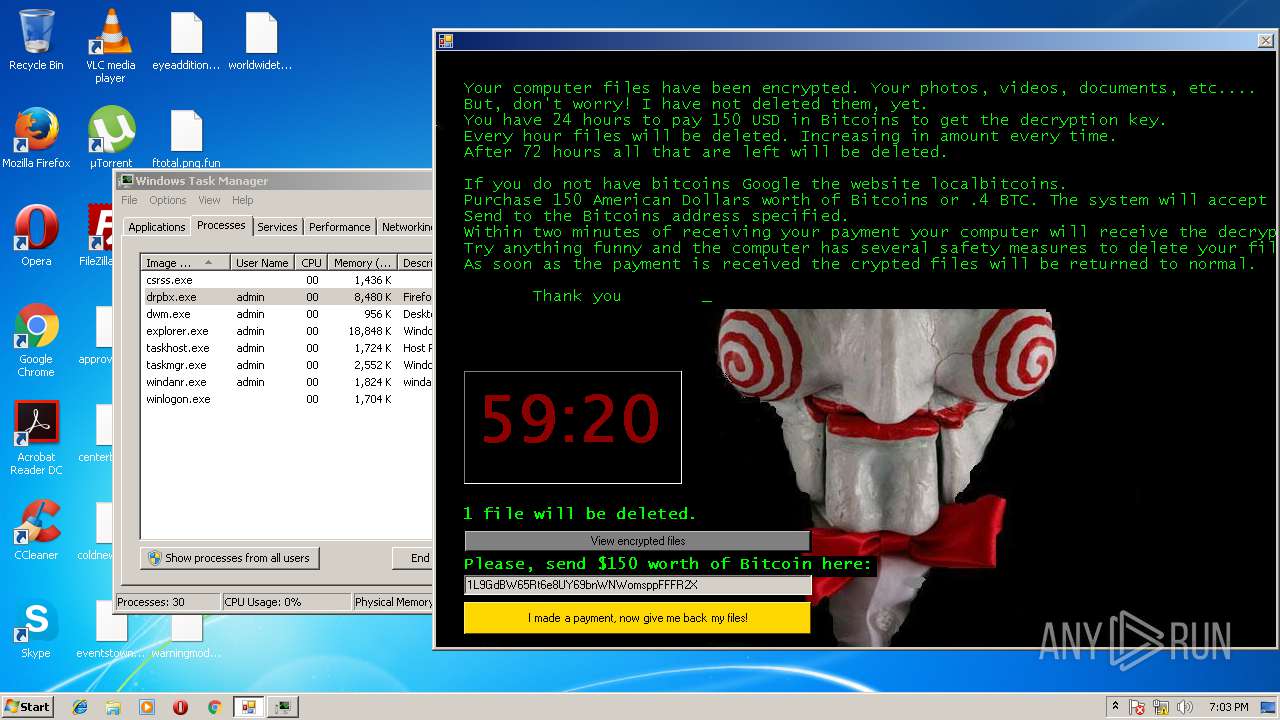Select eventstown file on desktop
1280x720 pixels.
(110, 630)
